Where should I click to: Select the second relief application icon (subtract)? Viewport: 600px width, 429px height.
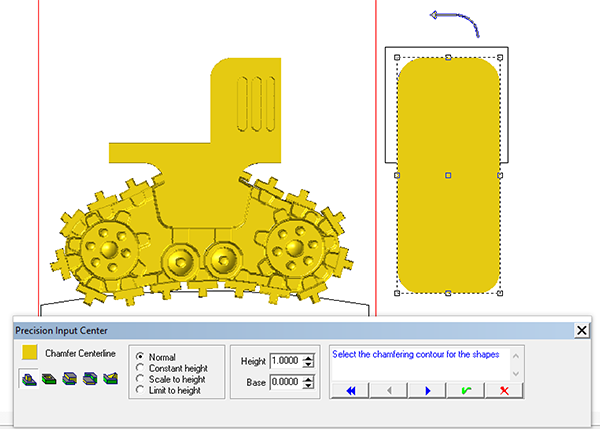49,379
